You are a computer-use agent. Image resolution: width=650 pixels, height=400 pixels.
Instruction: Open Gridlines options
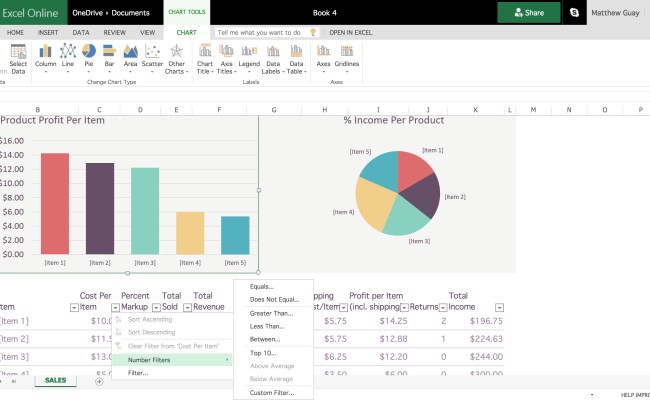pos(347,59)
